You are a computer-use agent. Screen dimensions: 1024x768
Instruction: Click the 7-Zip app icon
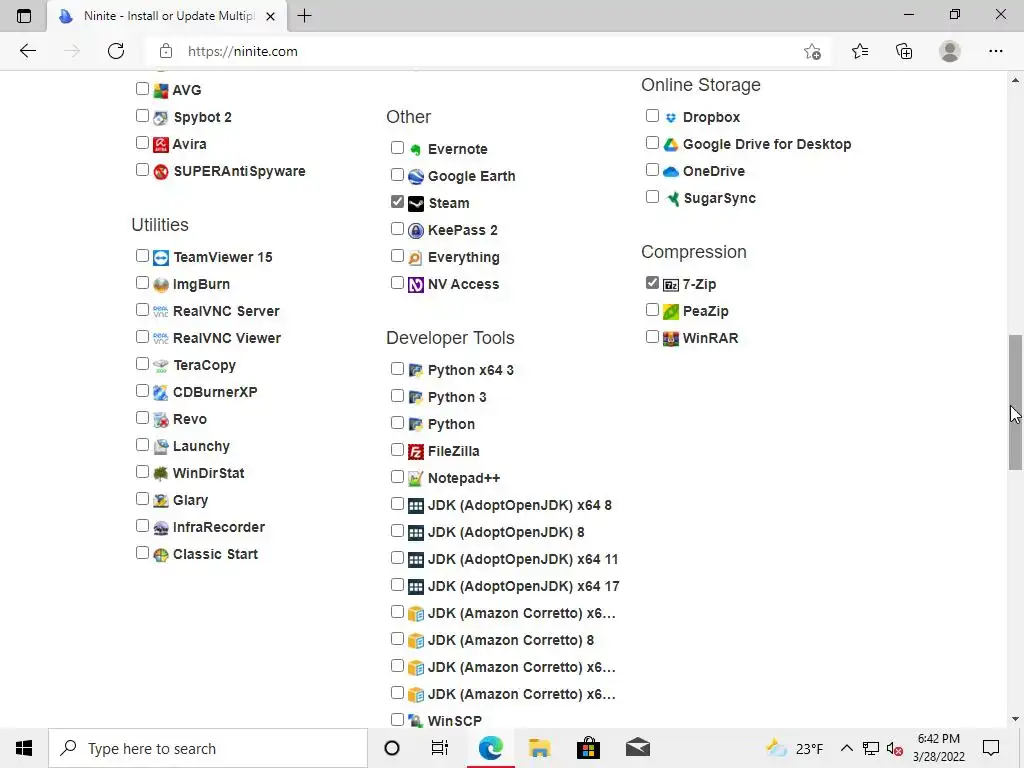671,285
